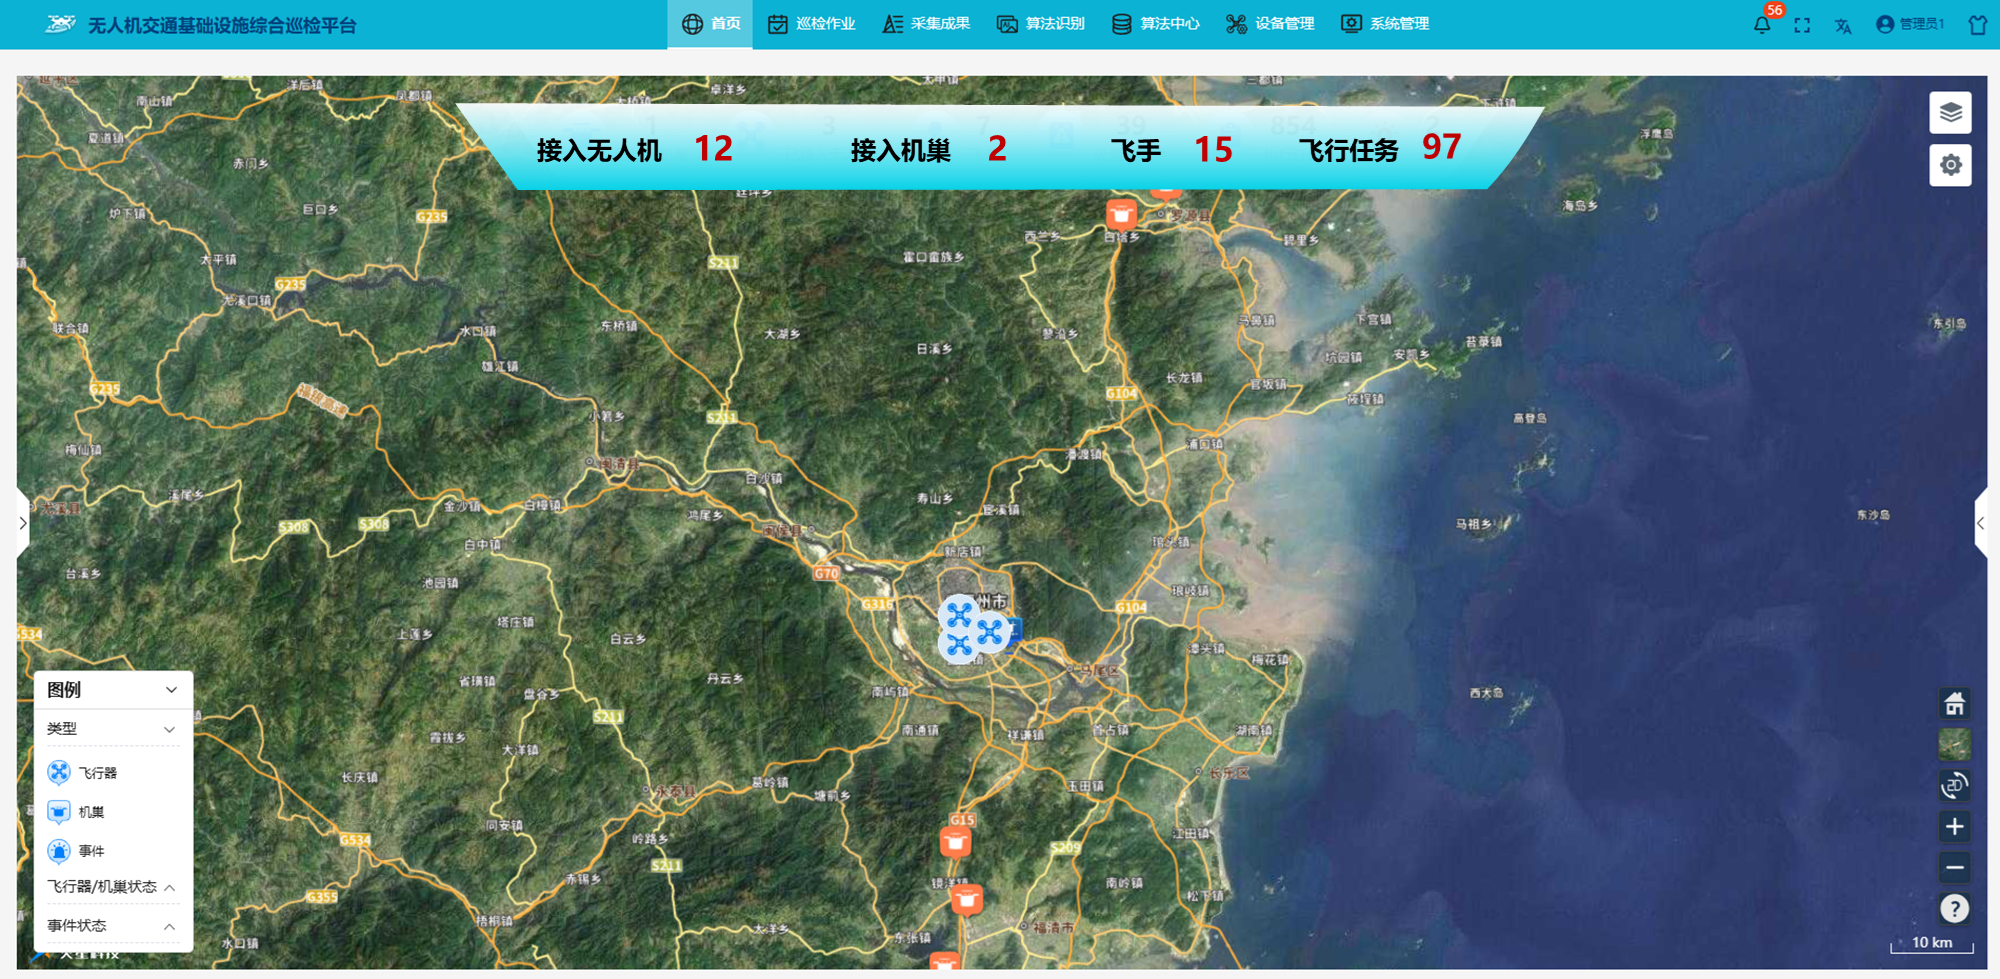Reset map to home view
The image size is (2000, 979).
click(1954, 704)
